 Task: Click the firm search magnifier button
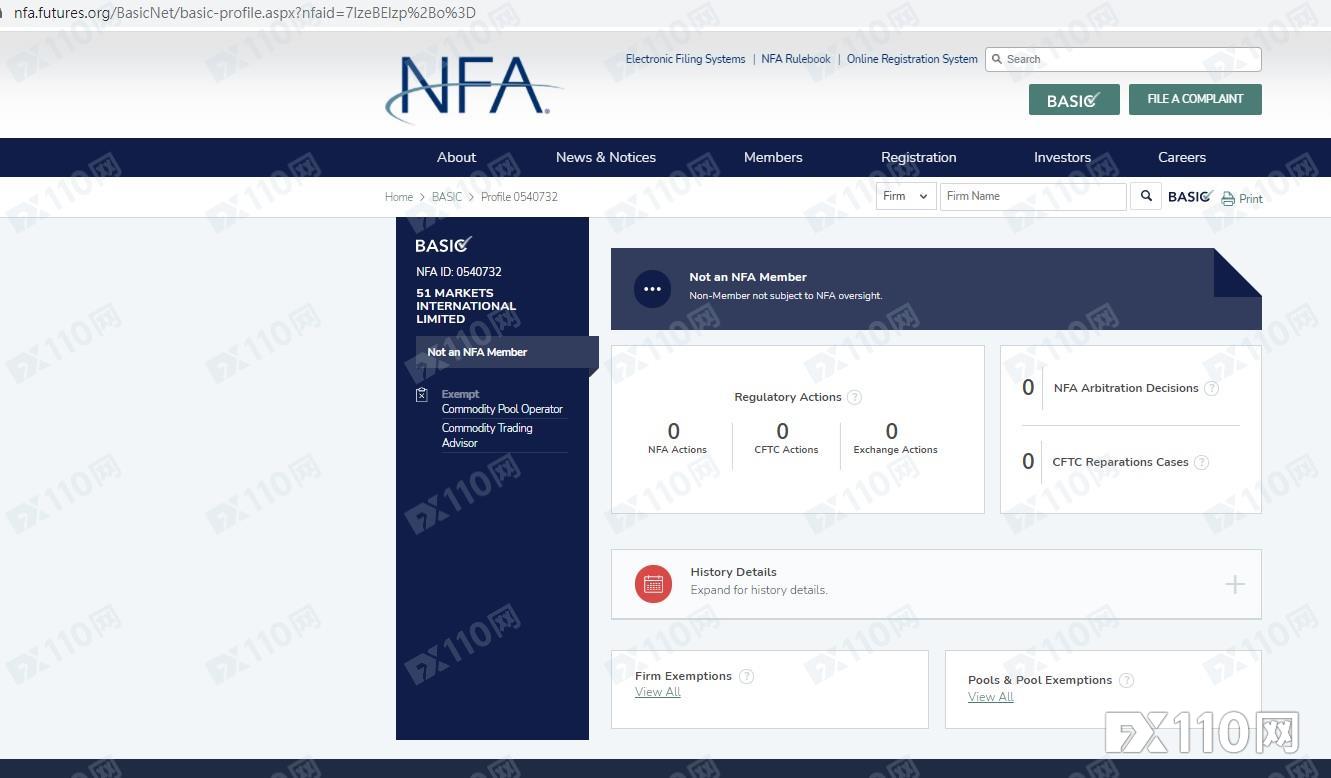point(1146,196)
